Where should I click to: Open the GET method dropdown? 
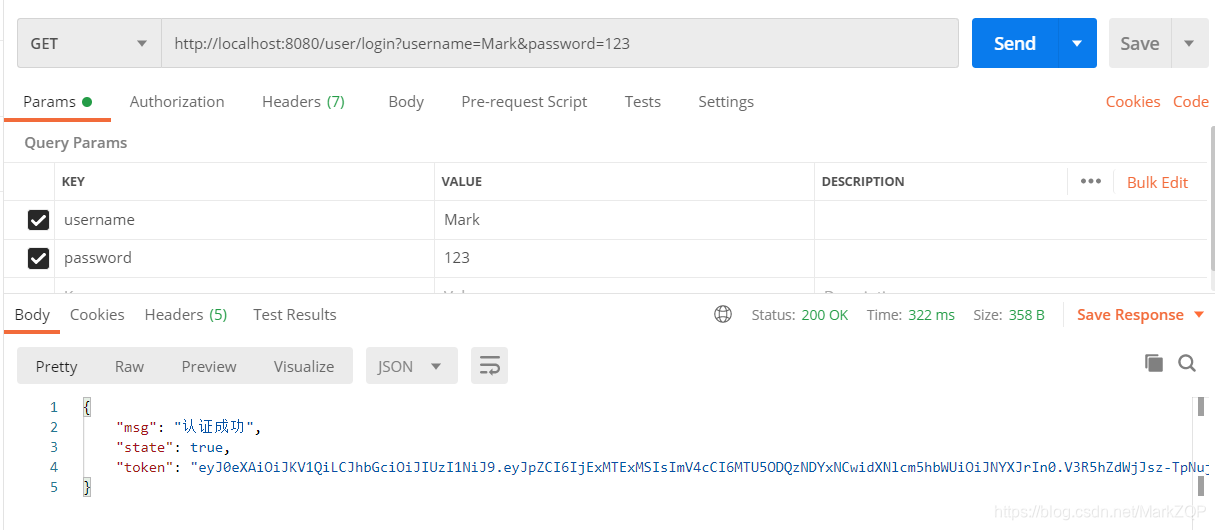point(89,44)
